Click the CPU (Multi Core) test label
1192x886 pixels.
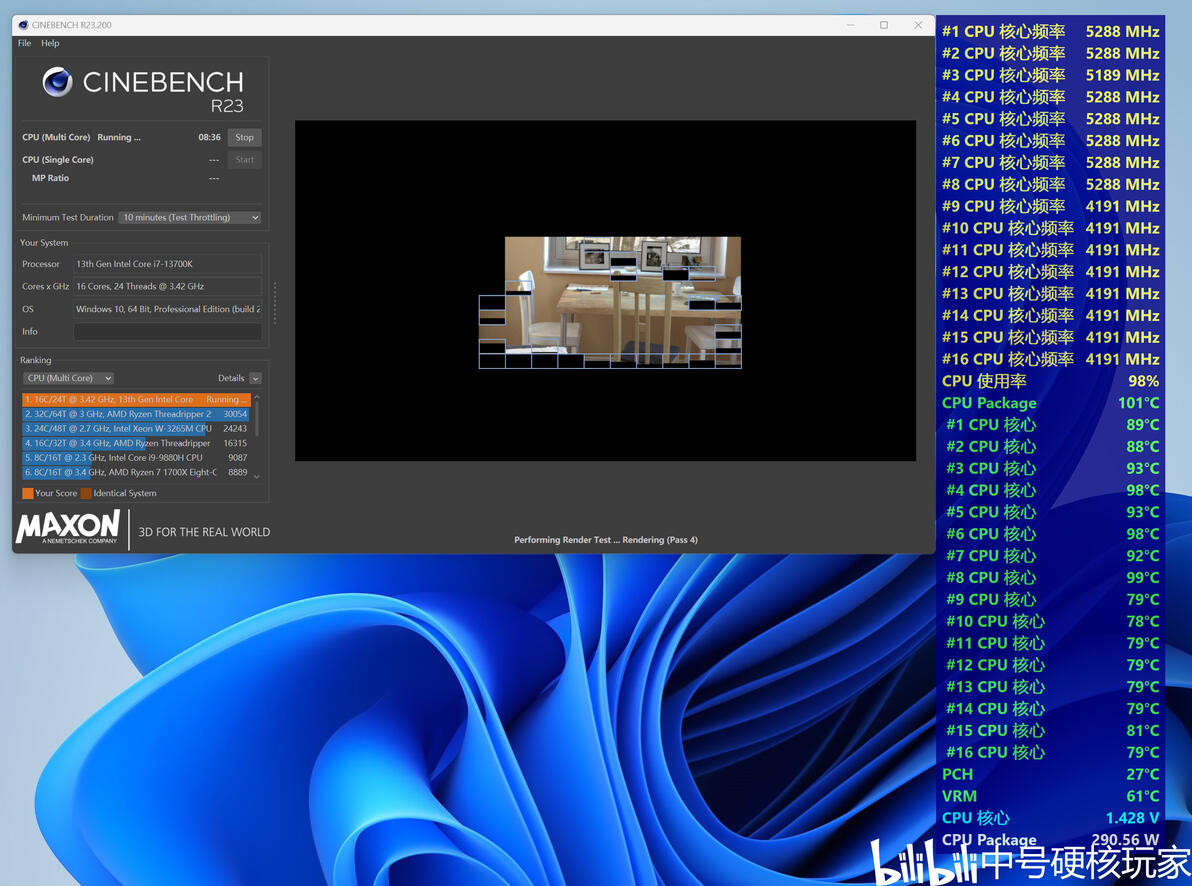click(56, 138)
